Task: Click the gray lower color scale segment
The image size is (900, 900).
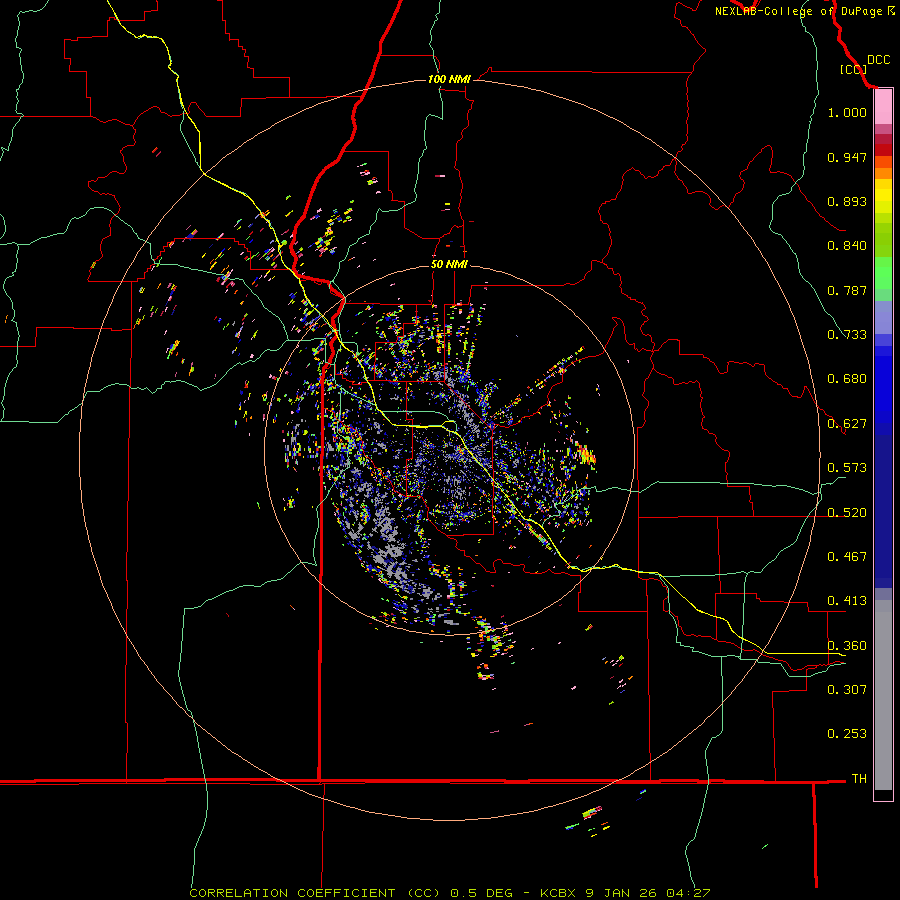Action: [x=883, y=695]
